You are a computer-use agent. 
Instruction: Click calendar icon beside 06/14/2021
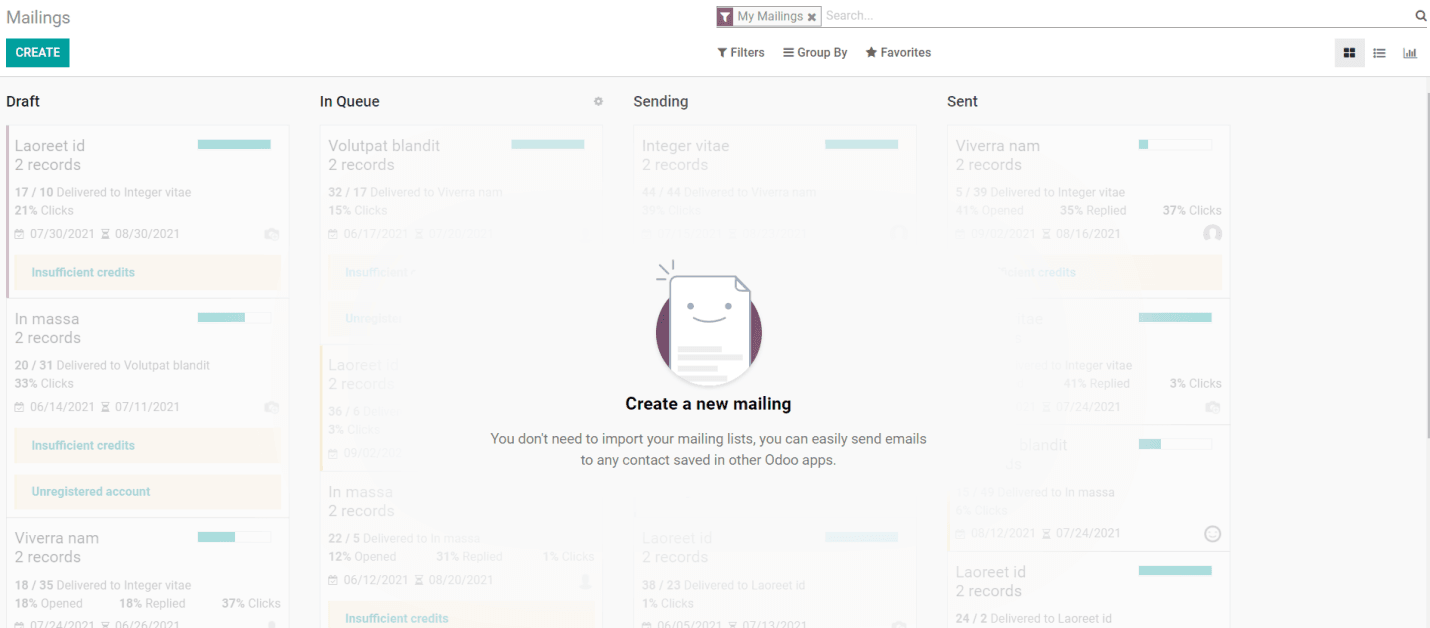(x=19, y=407)
